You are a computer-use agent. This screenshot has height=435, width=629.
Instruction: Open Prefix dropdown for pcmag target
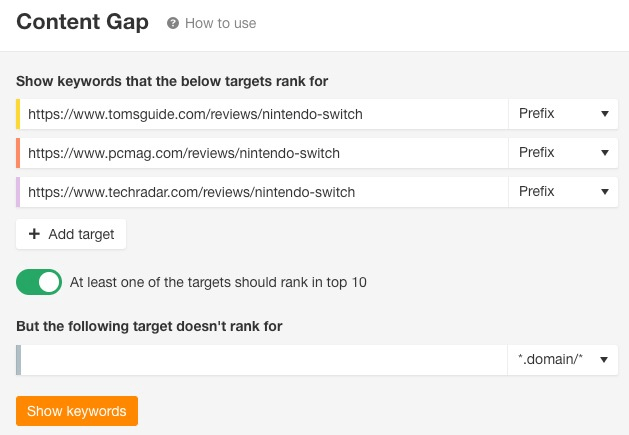tap(563, 153)
